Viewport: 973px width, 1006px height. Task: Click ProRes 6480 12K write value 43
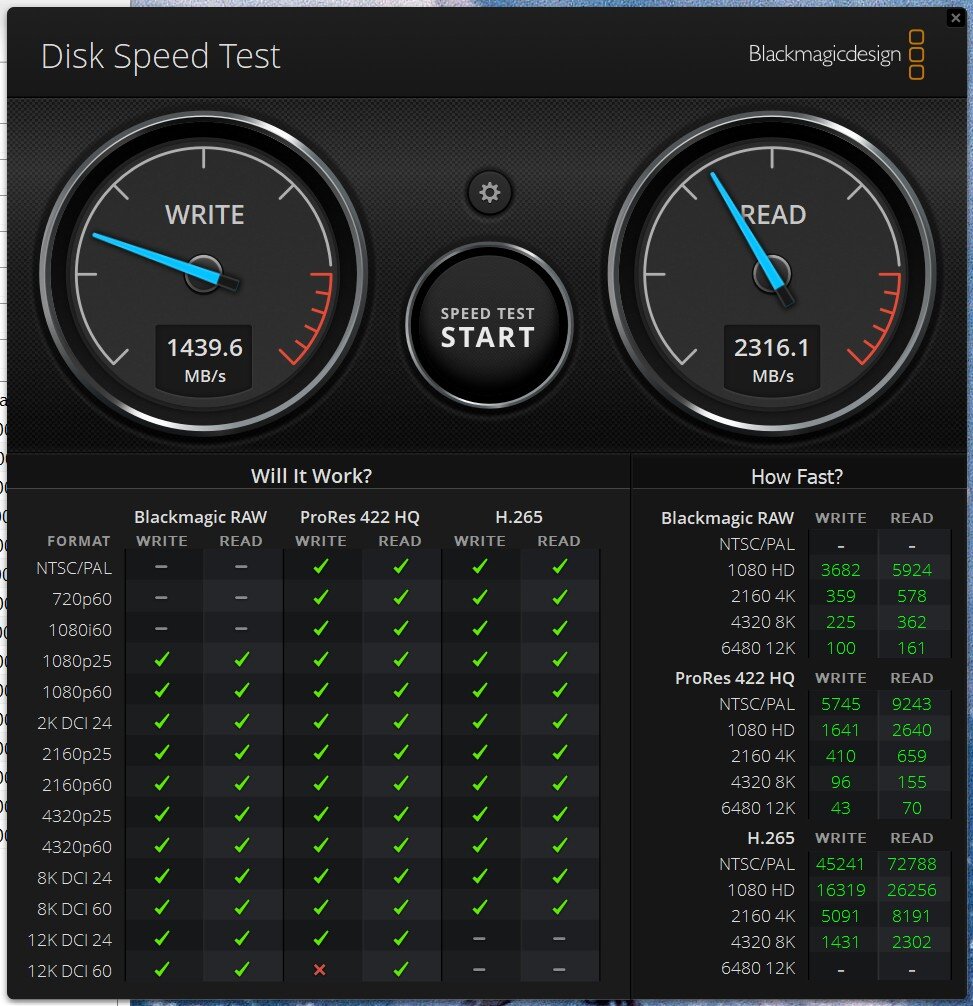[x=840, y=808]
